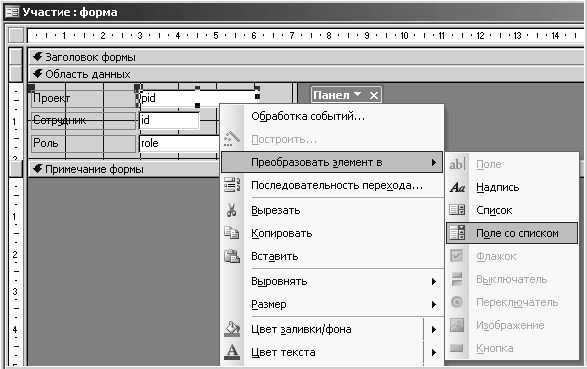Select the pid text box
The image size is (587, 369).
197,98
